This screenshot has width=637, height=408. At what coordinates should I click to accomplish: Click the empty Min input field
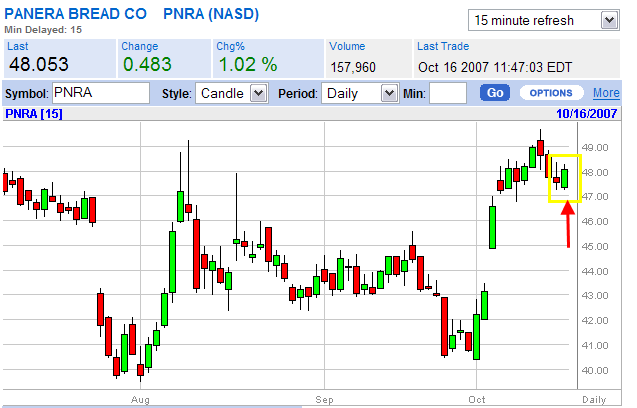448,93
